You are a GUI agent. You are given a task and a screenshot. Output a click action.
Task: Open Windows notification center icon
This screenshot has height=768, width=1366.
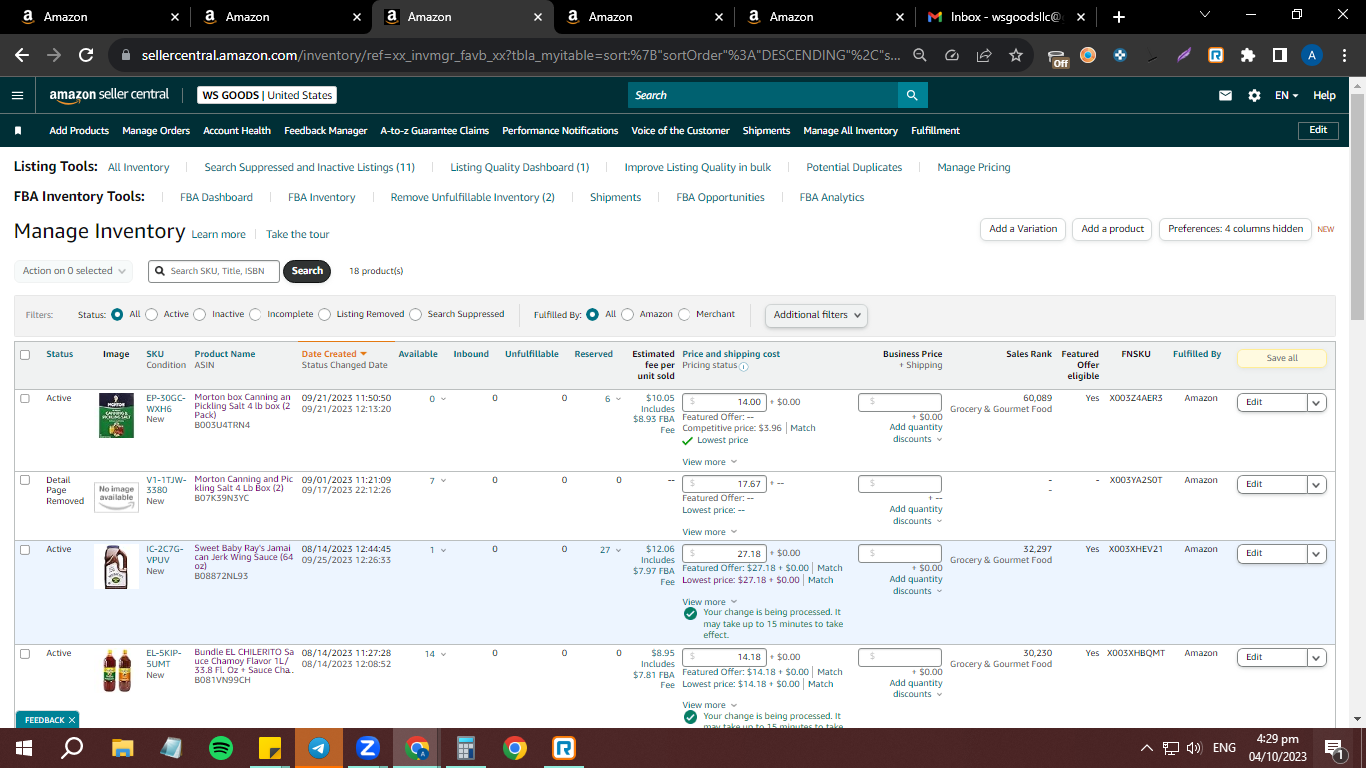(x=1333, y=747)
